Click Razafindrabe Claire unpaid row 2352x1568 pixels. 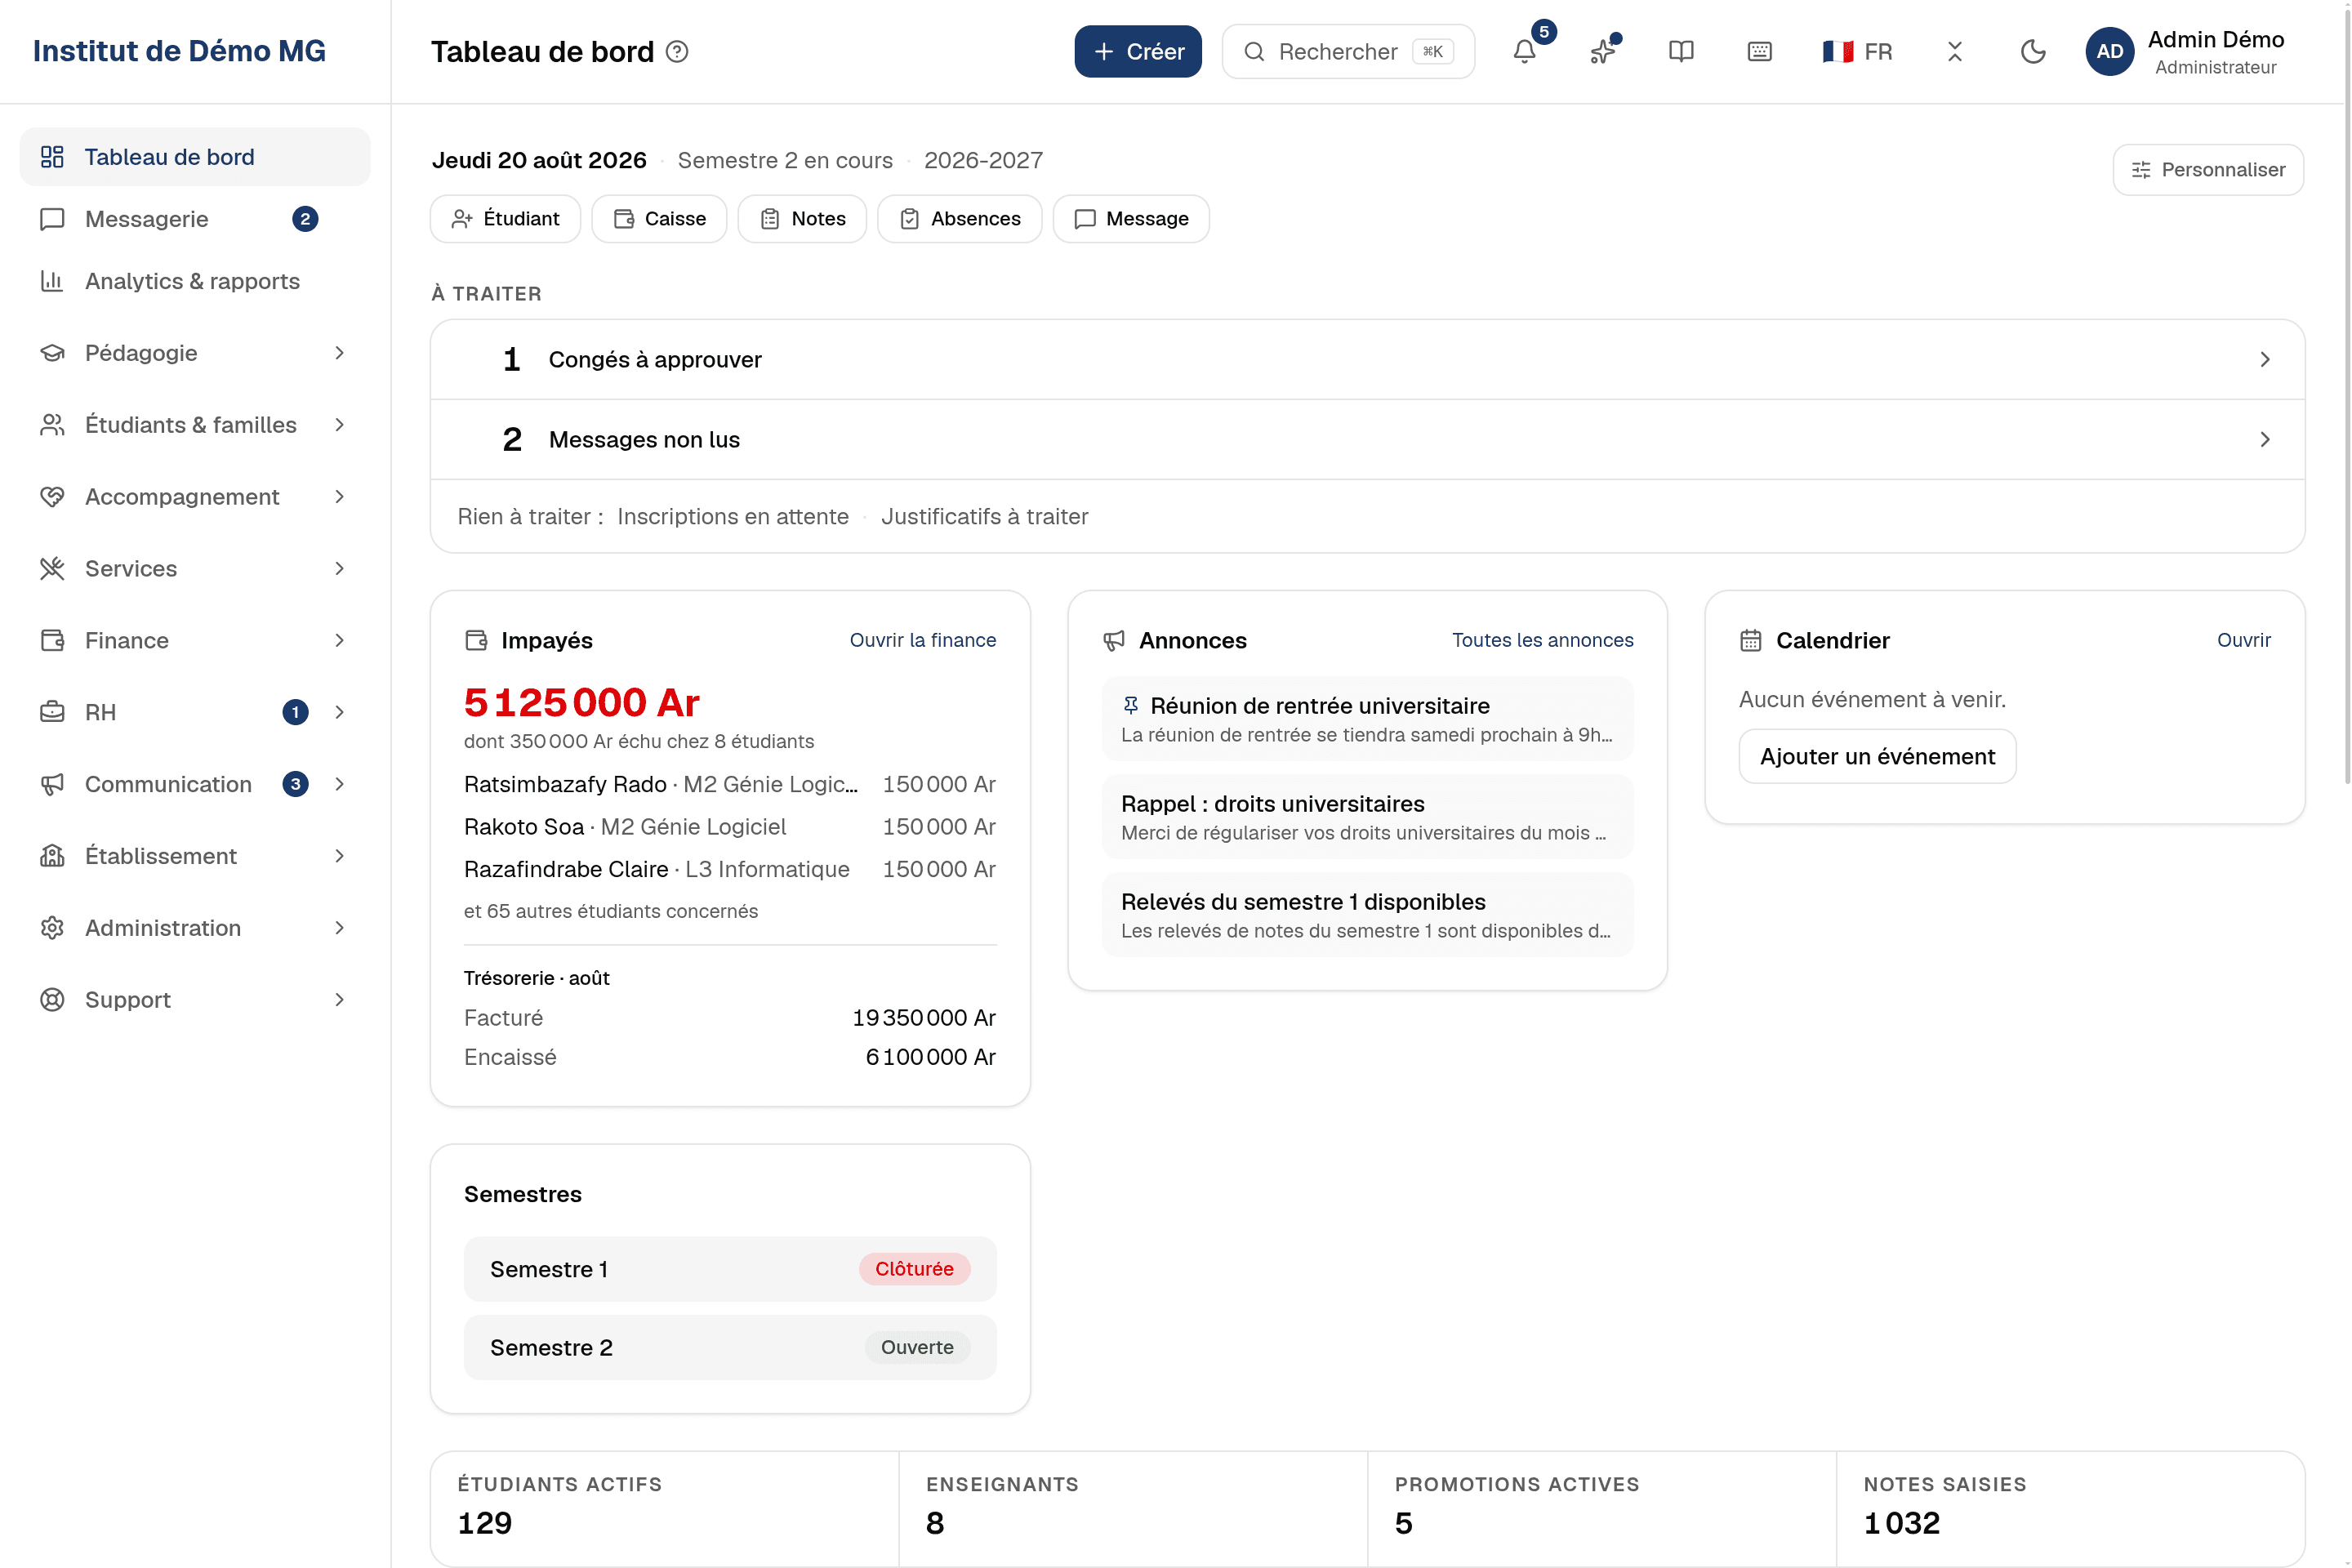(730, 870)
